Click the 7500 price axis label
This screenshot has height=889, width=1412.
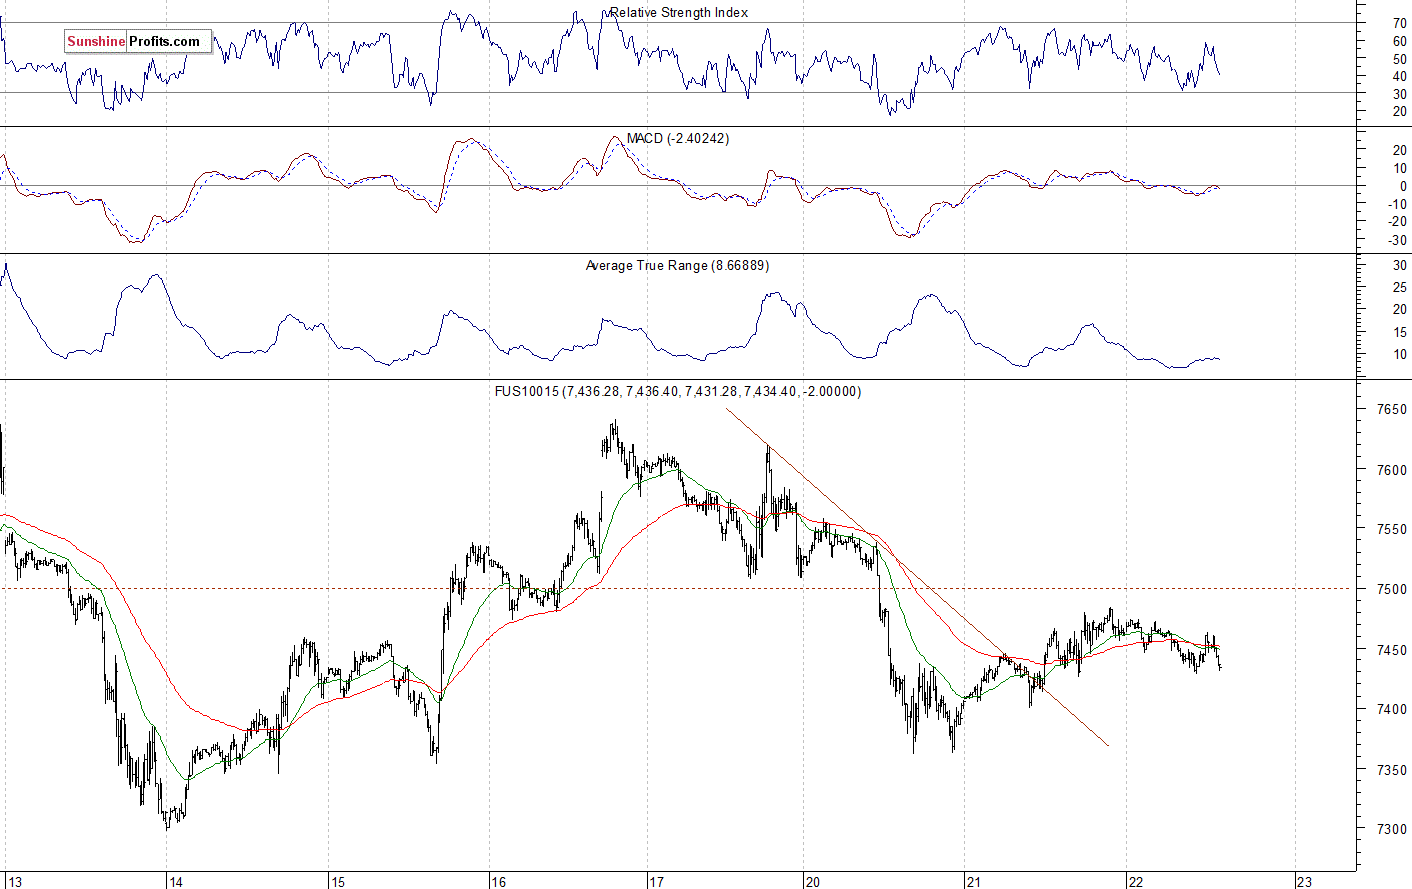pyautogui.click(x=1391, y=589)
